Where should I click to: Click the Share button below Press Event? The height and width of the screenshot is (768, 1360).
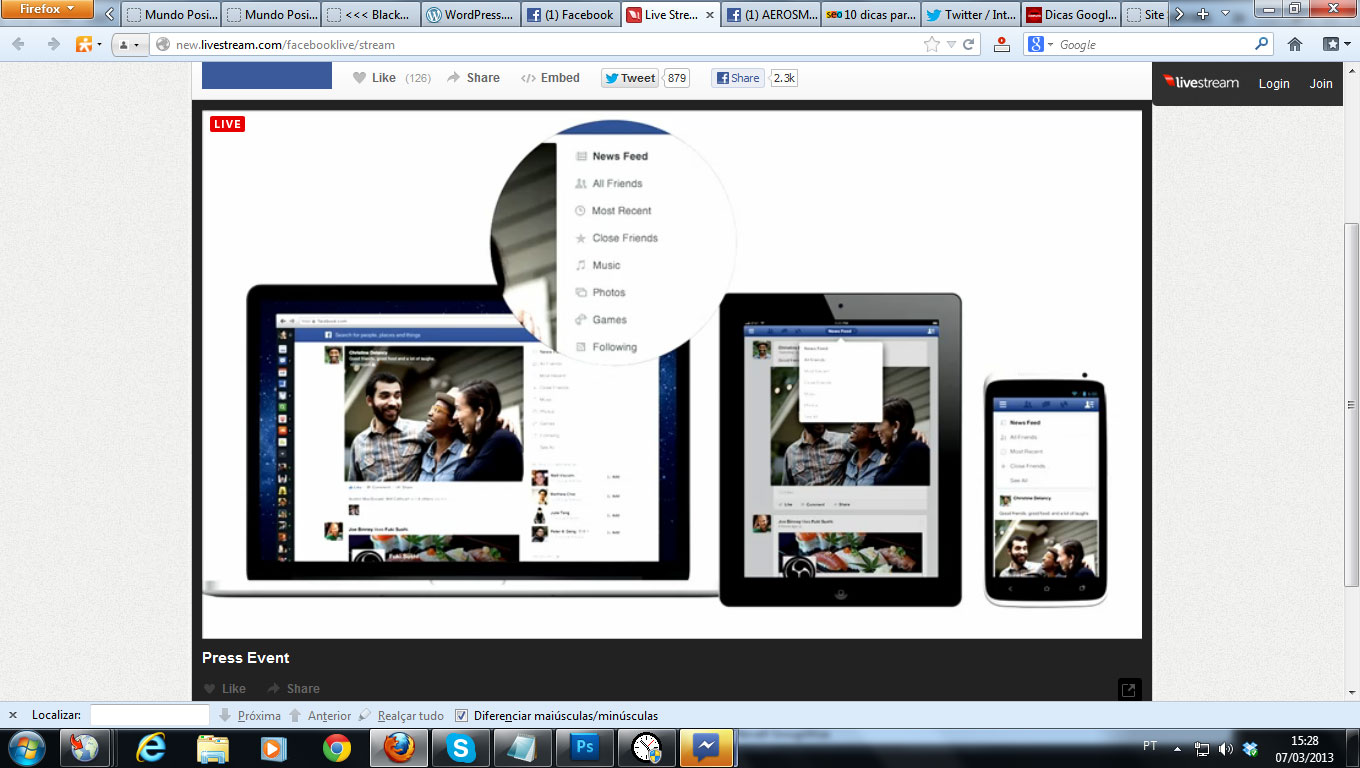click(x=293, y=688)
